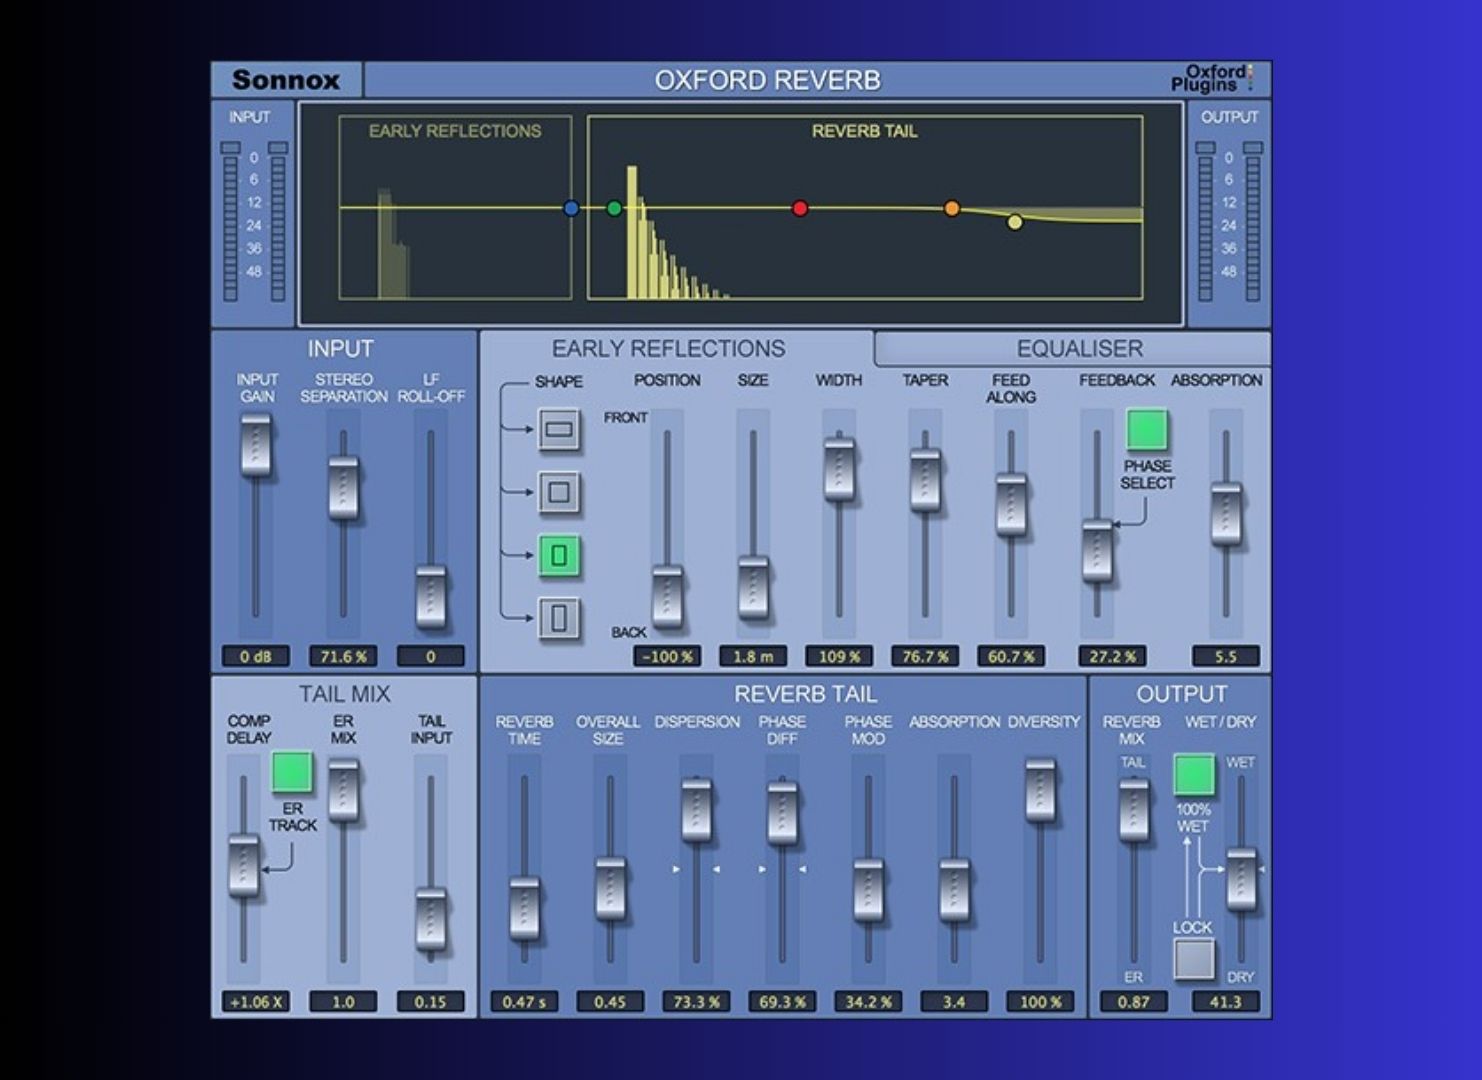Click the Phase Diff value 69.3 %
The width and height of the screenshot is (1482, 1080).
782,1002
